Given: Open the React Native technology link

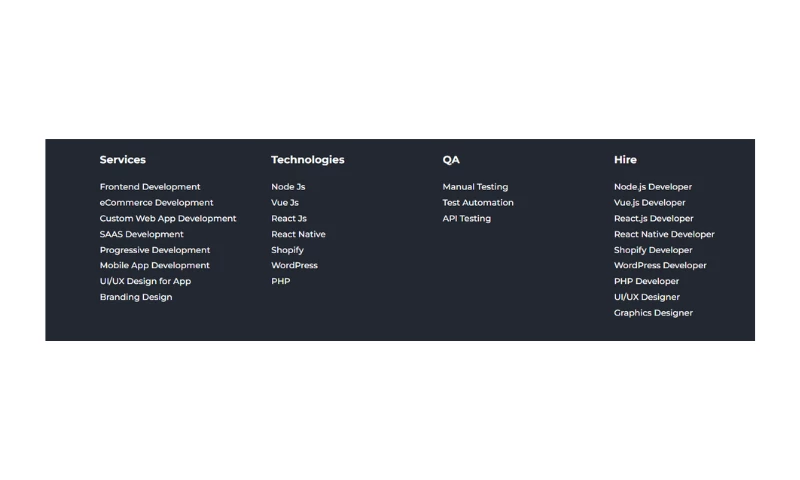Looking at the screenshot, I should click(x=298, y=234).
